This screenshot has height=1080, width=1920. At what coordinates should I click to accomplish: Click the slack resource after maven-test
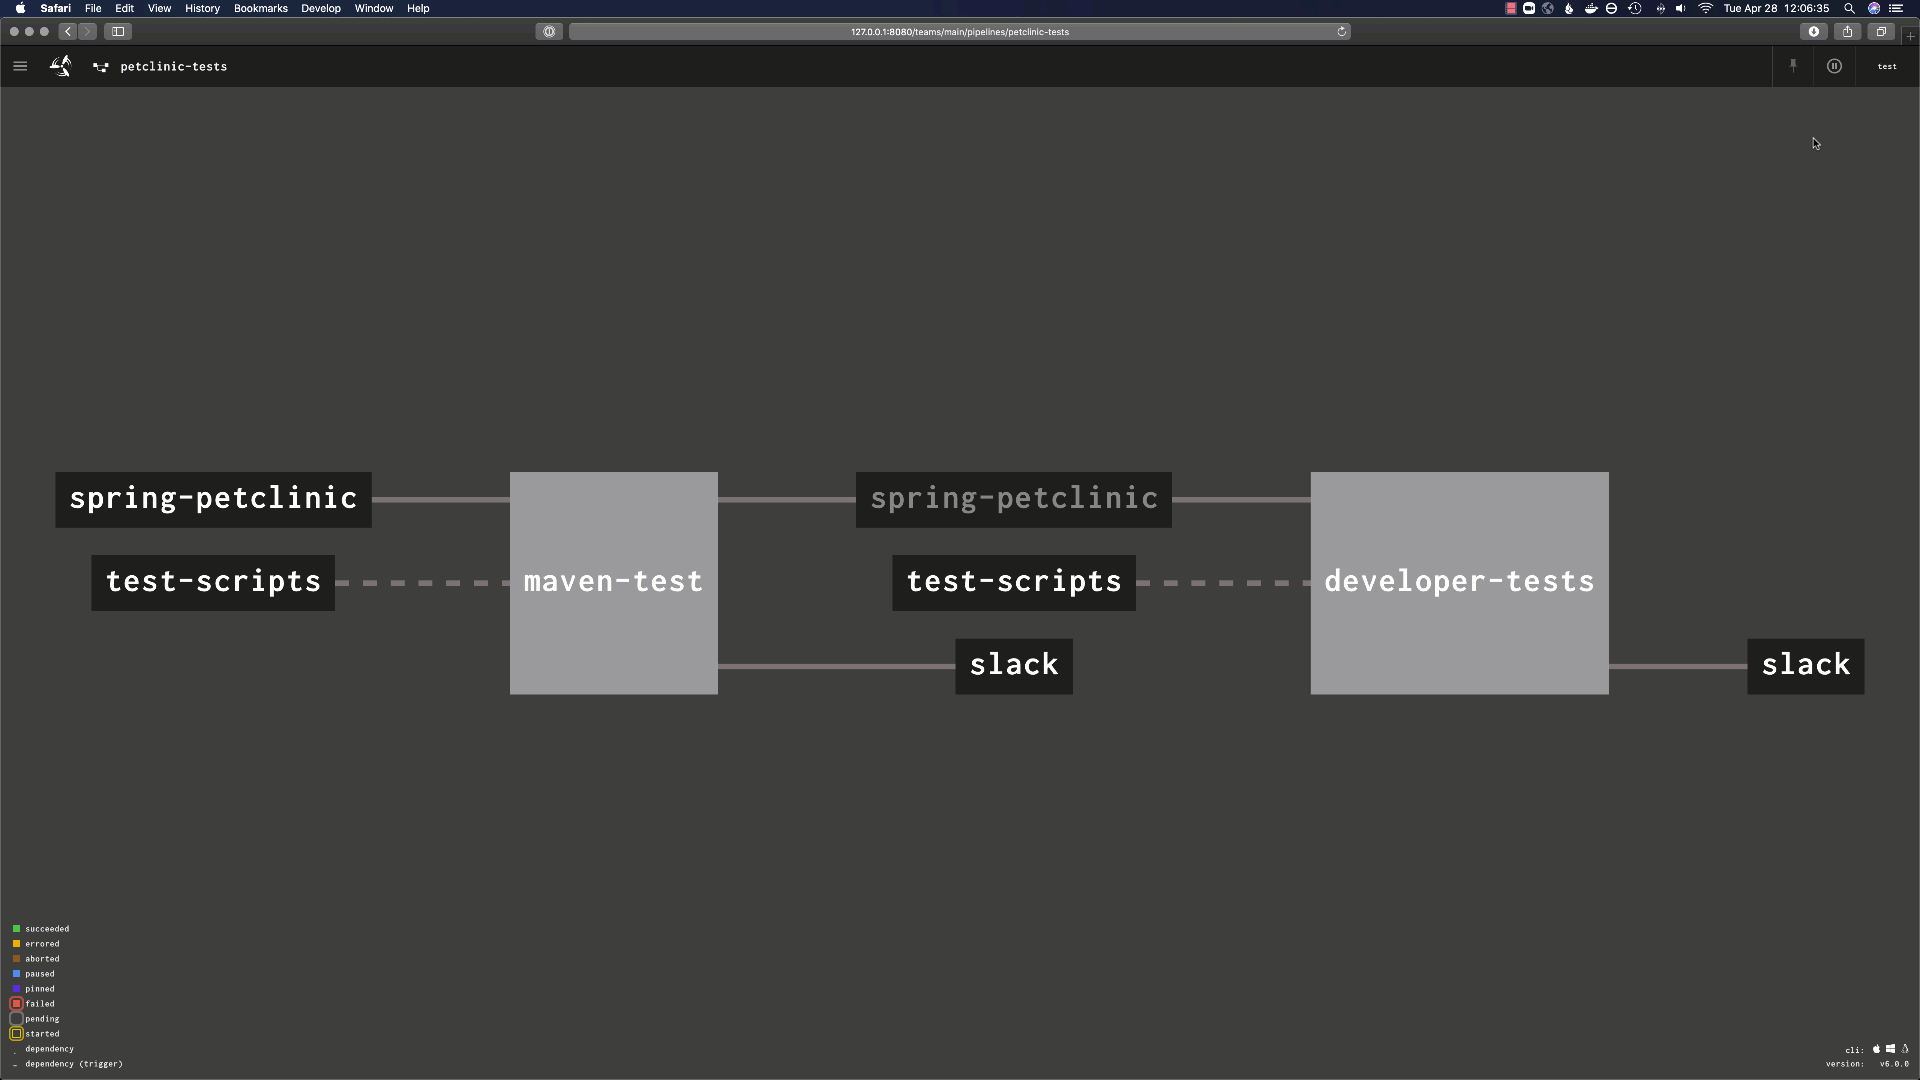pos(1014,666)
